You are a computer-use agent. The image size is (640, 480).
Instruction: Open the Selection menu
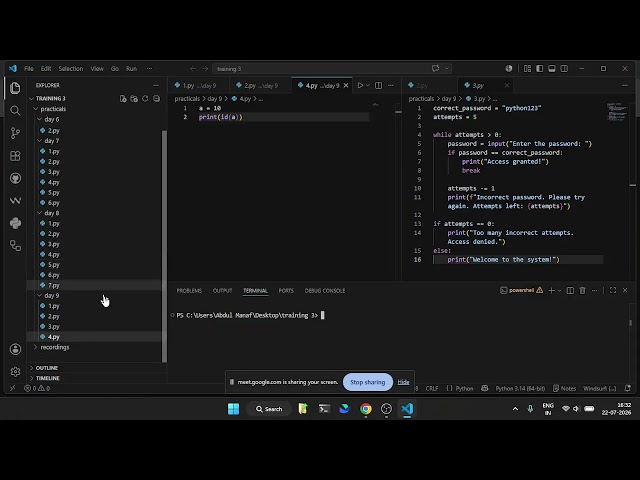(x=71, y=69)
